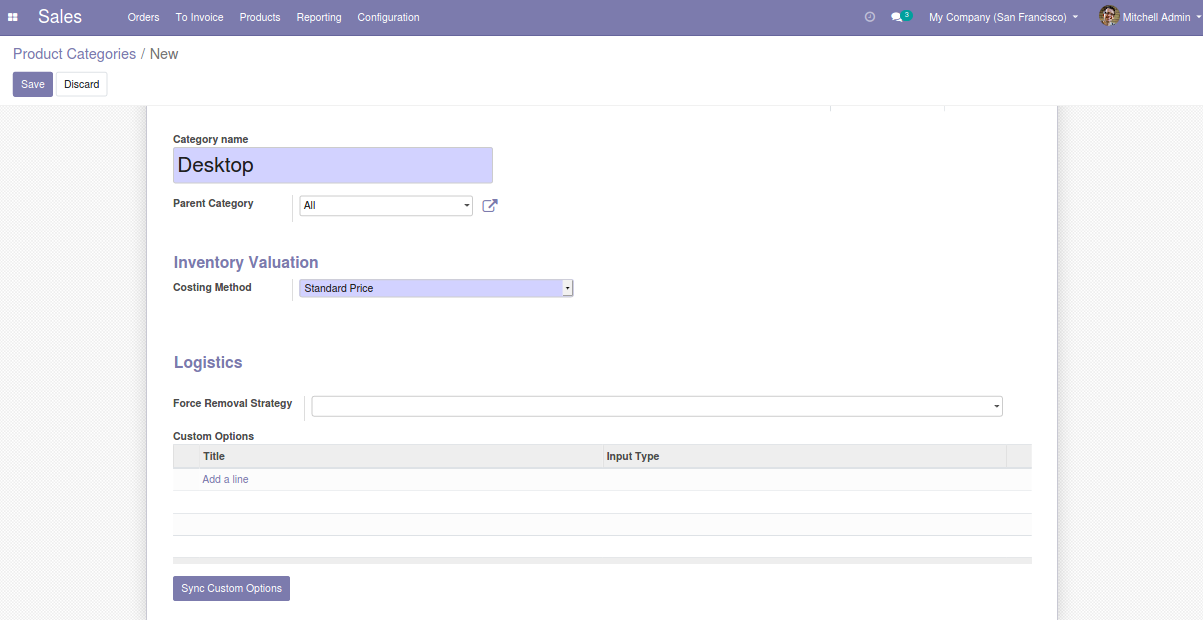Click the Sales application title
1203x620 pixels.
(59, 16)
